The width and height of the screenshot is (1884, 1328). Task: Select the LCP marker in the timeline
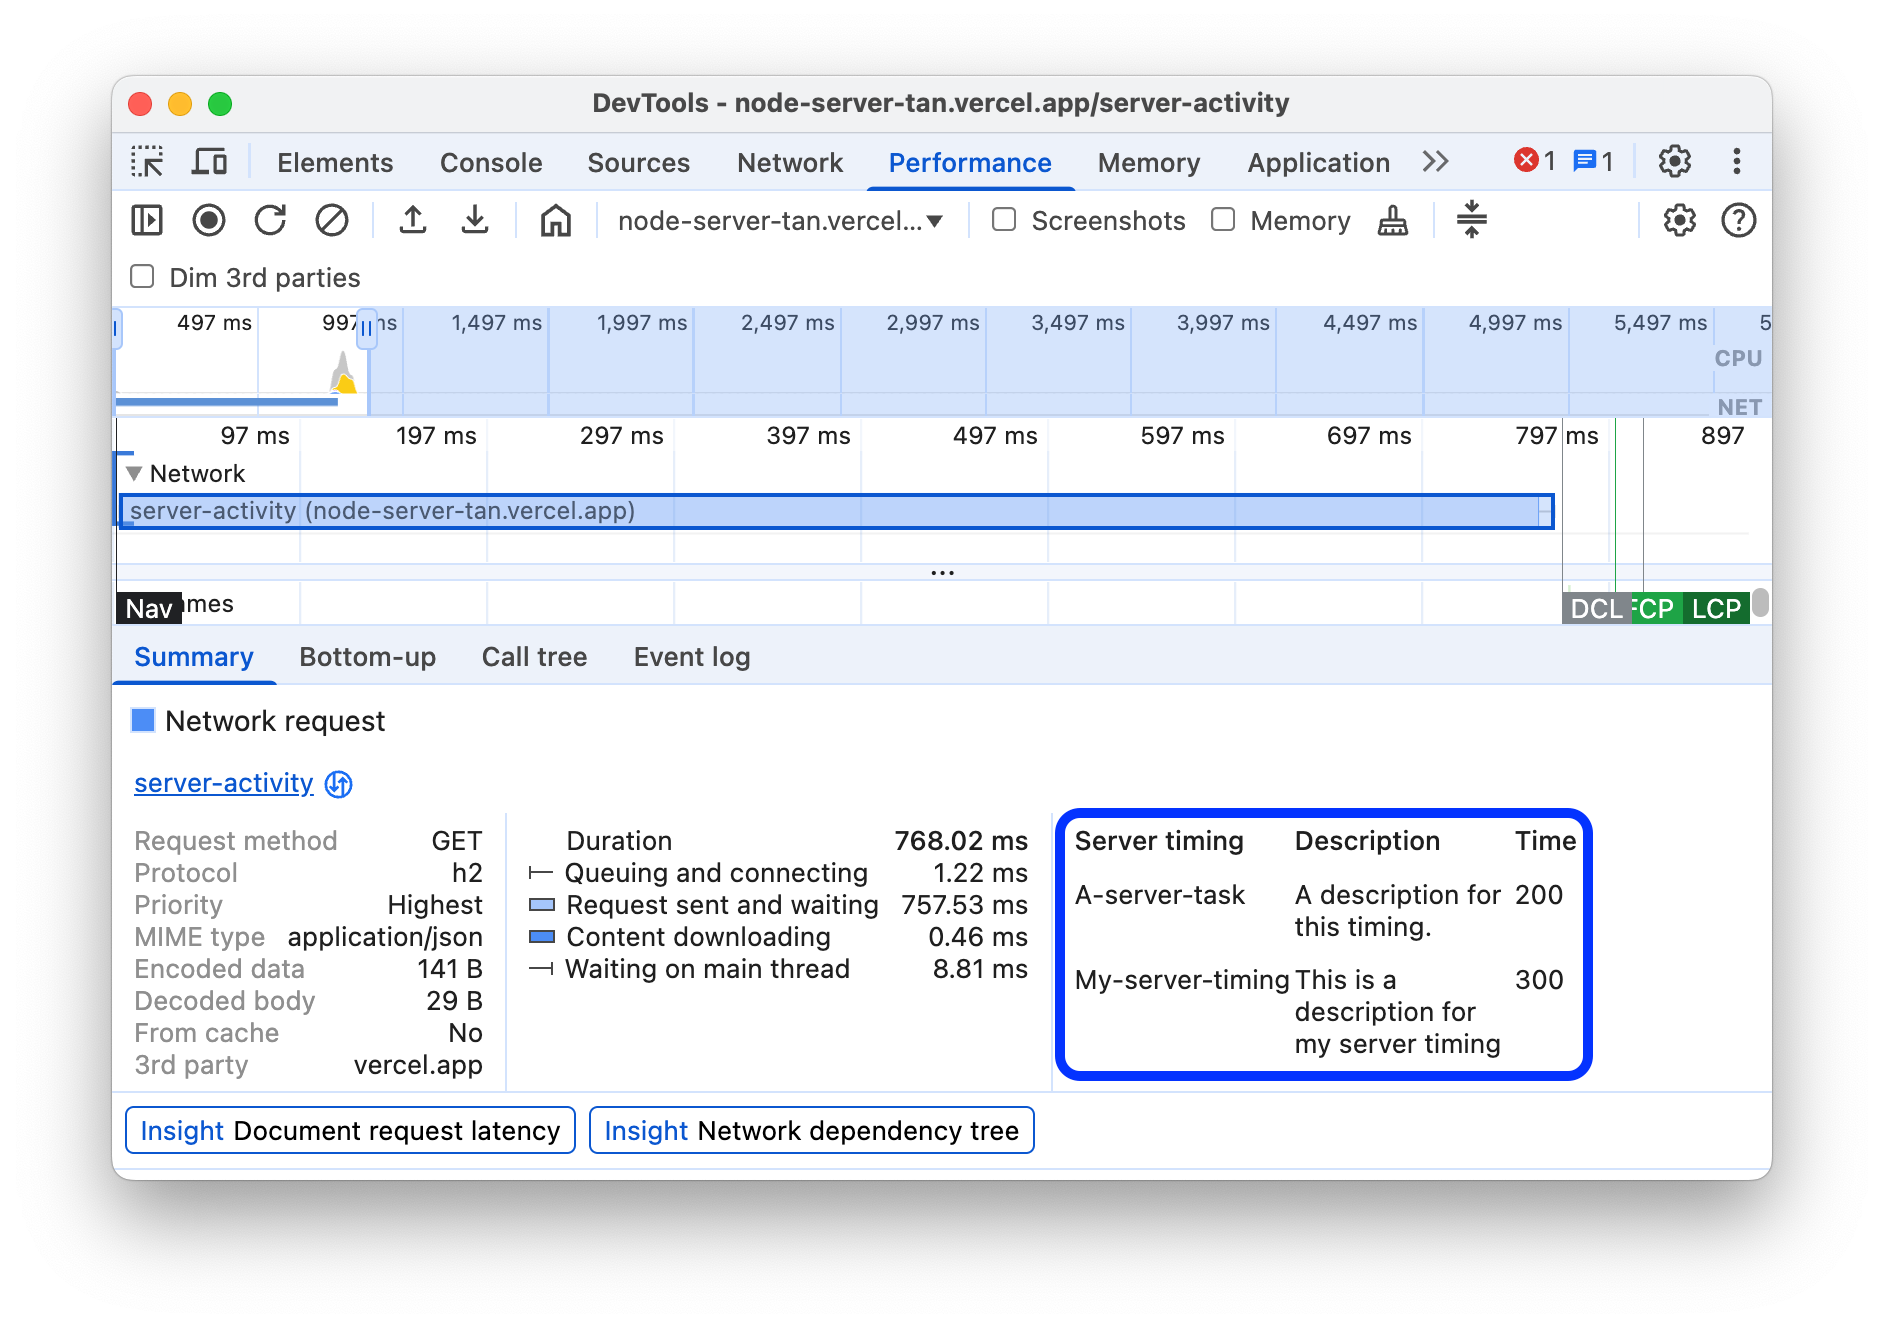tap(1716, 607)
